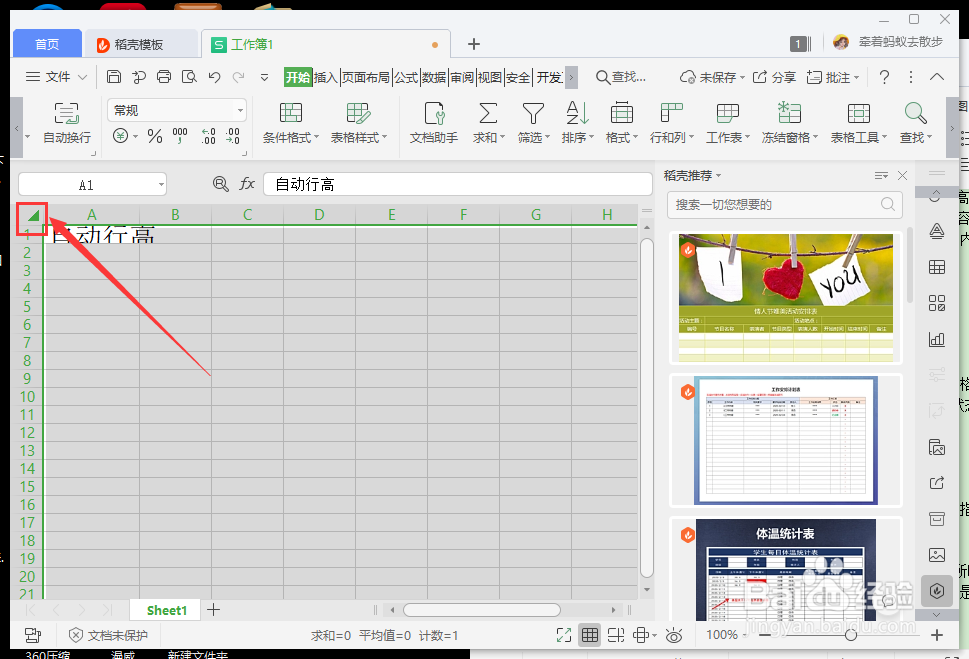
Task: Click the 批注 comments button
Action: click(833, 77)
